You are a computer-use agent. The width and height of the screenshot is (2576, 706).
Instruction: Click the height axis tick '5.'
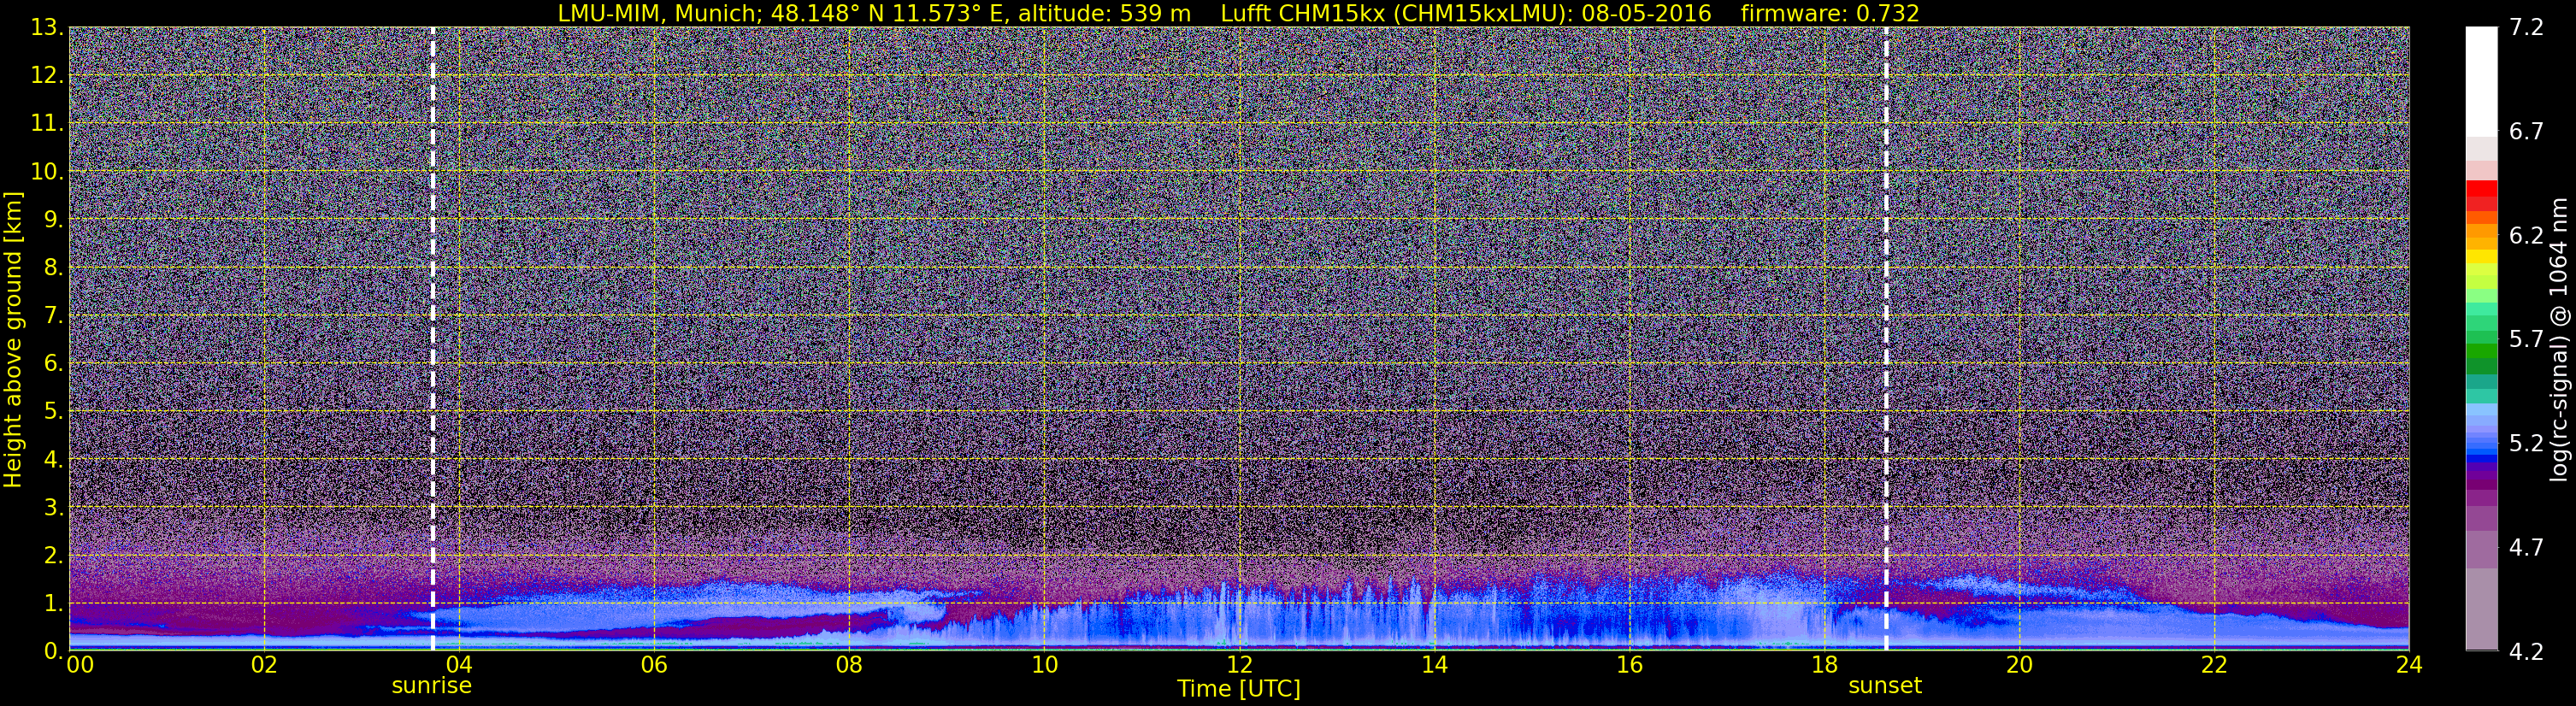[x=53, y=412]
